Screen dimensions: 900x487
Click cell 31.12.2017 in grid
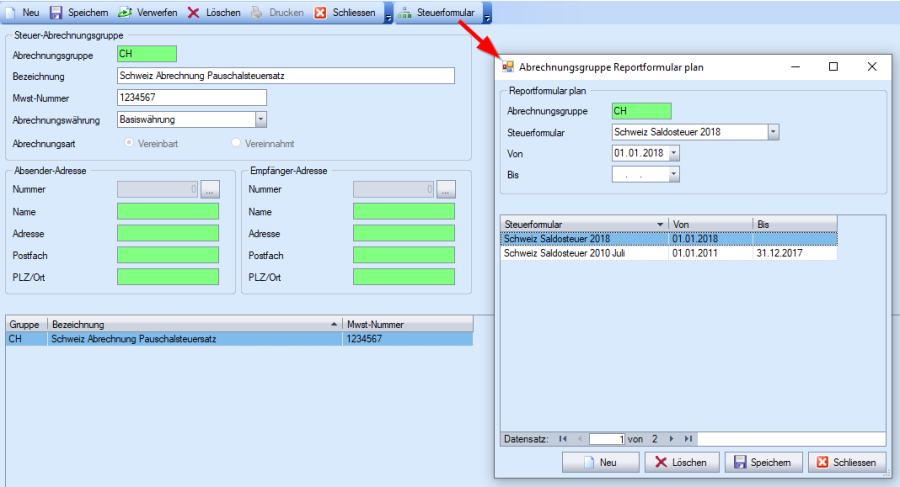pos(795,253)
